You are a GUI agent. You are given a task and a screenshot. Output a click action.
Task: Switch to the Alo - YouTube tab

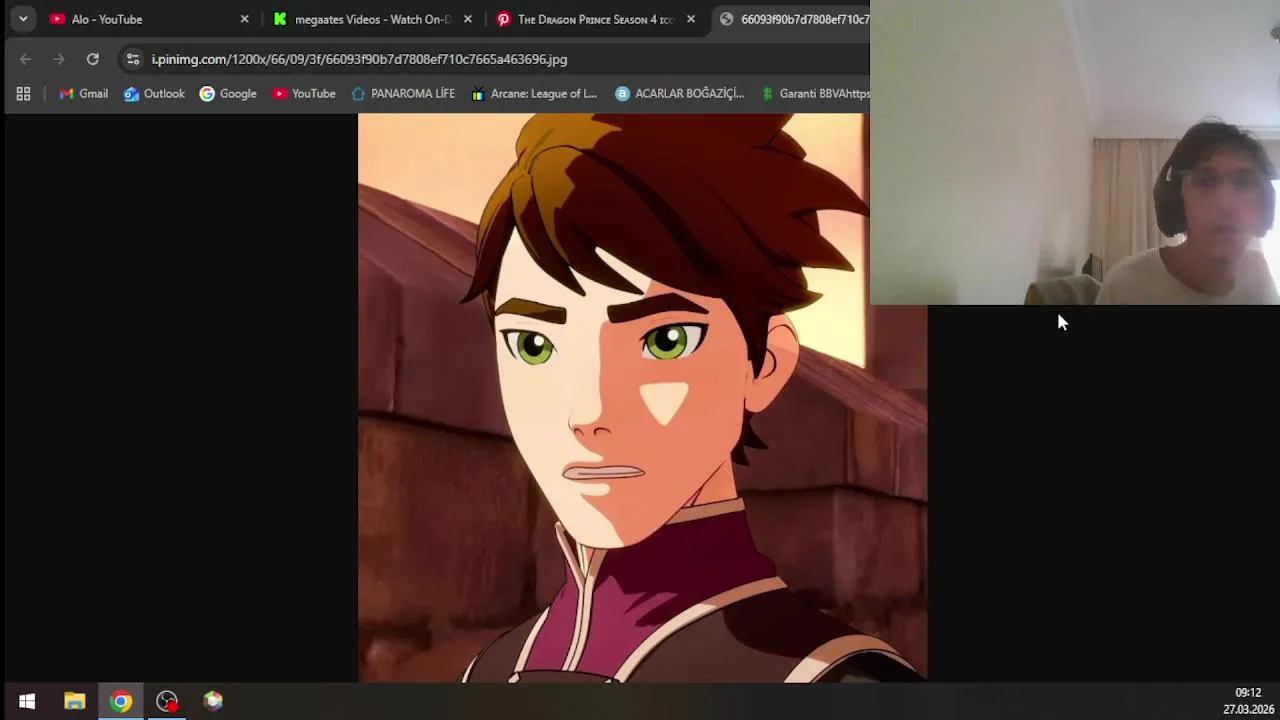[x=148, y=19]
